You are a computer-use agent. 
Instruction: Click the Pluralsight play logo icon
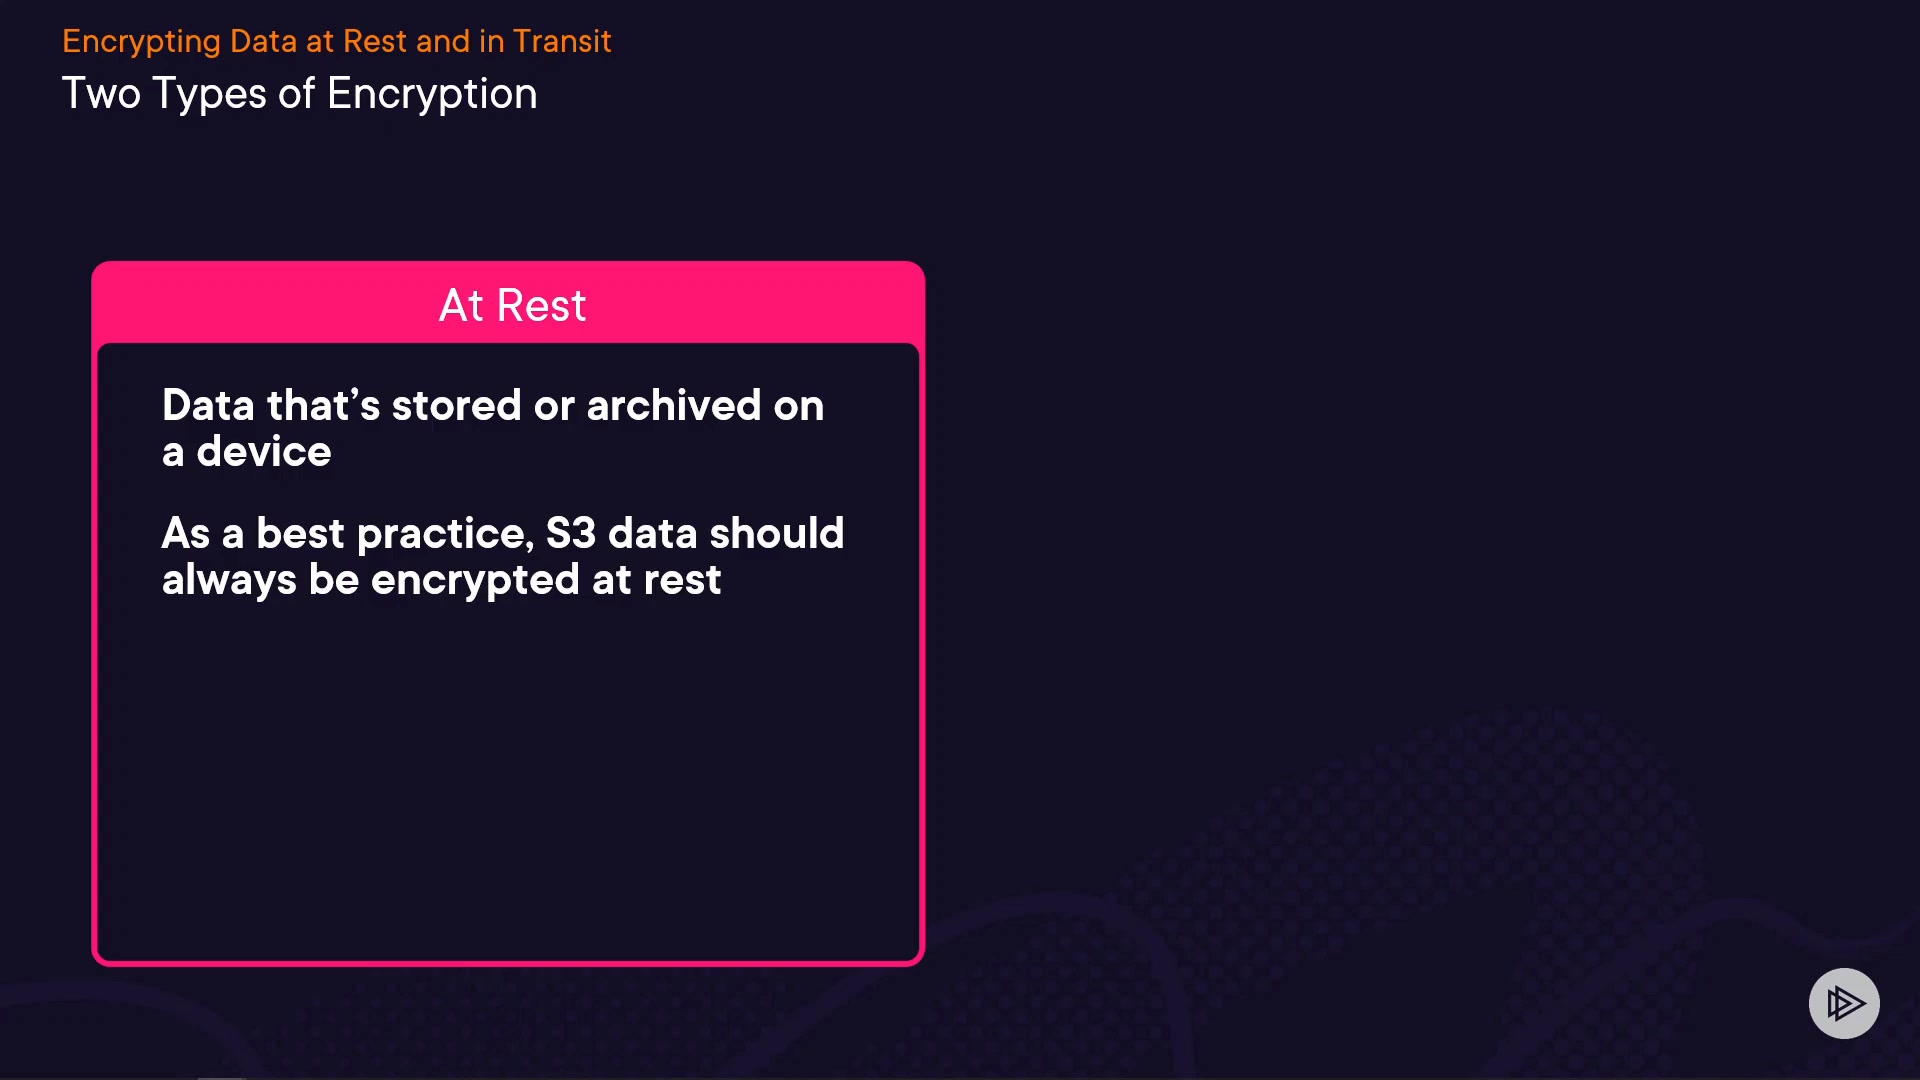pyautogui.click(x=1843, y=1003)
